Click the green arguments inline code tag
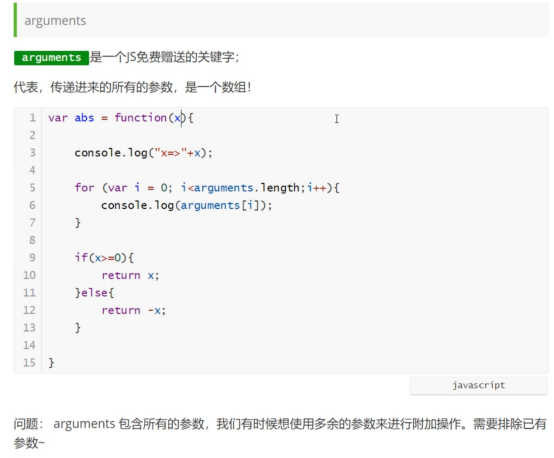 click(51, 58)
